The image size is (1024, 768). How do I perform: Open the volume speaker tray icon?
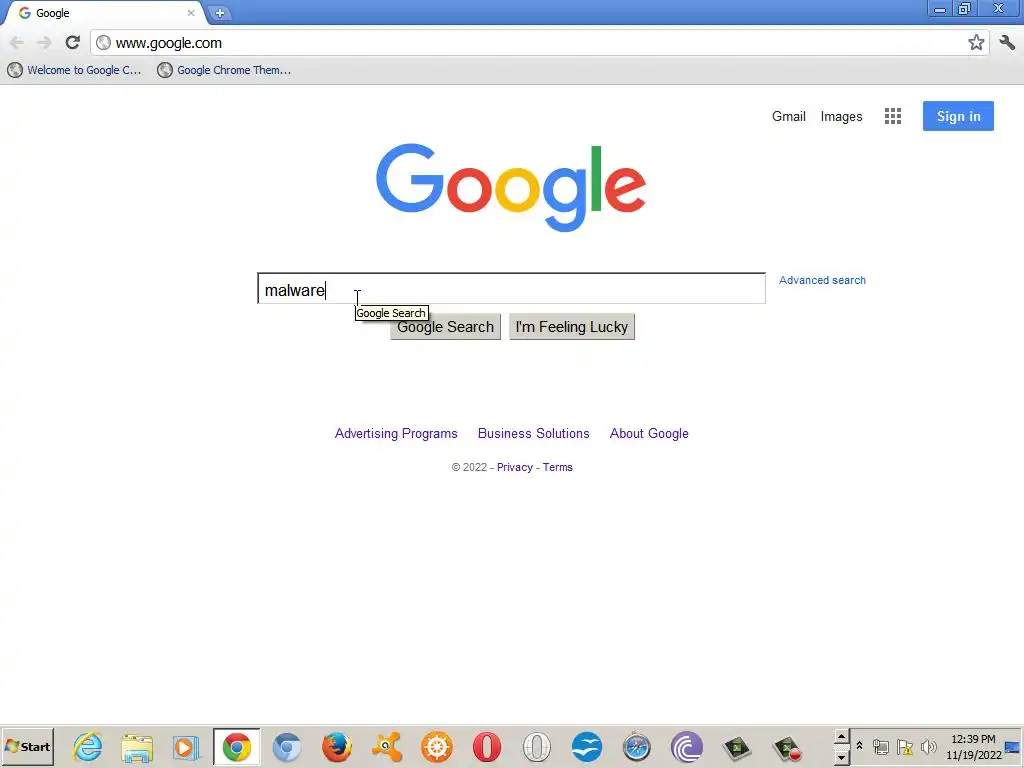tap(928, 746)
